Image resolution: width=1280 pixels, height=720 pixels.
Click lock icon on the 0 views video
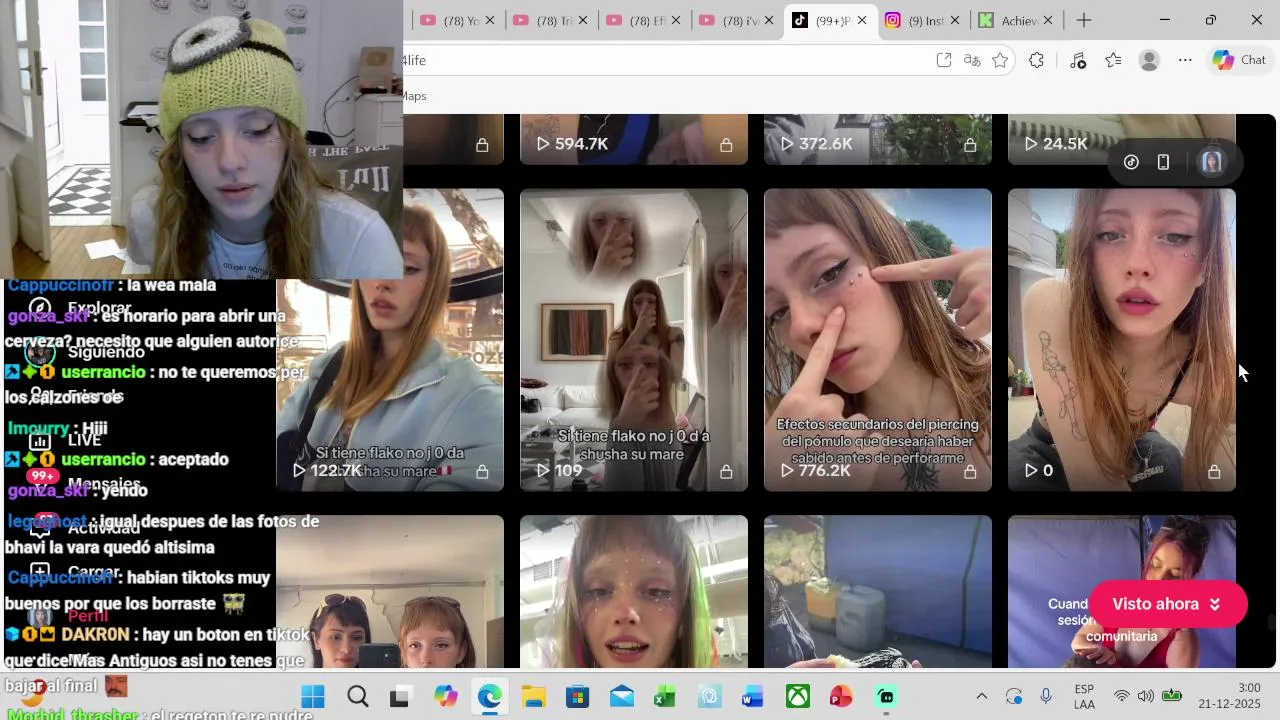coord(1214,471)
